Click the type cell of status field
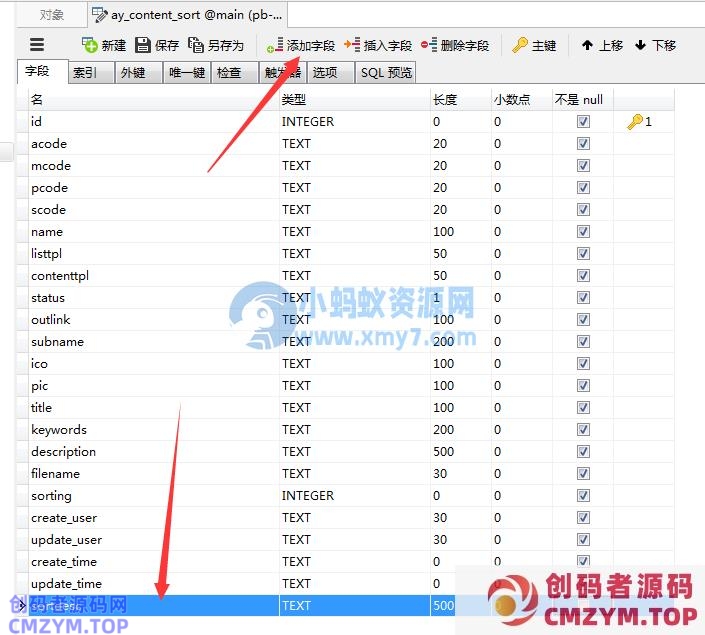Image resolution: width=705 pixels, height=635 pixels. click(296, 298)
